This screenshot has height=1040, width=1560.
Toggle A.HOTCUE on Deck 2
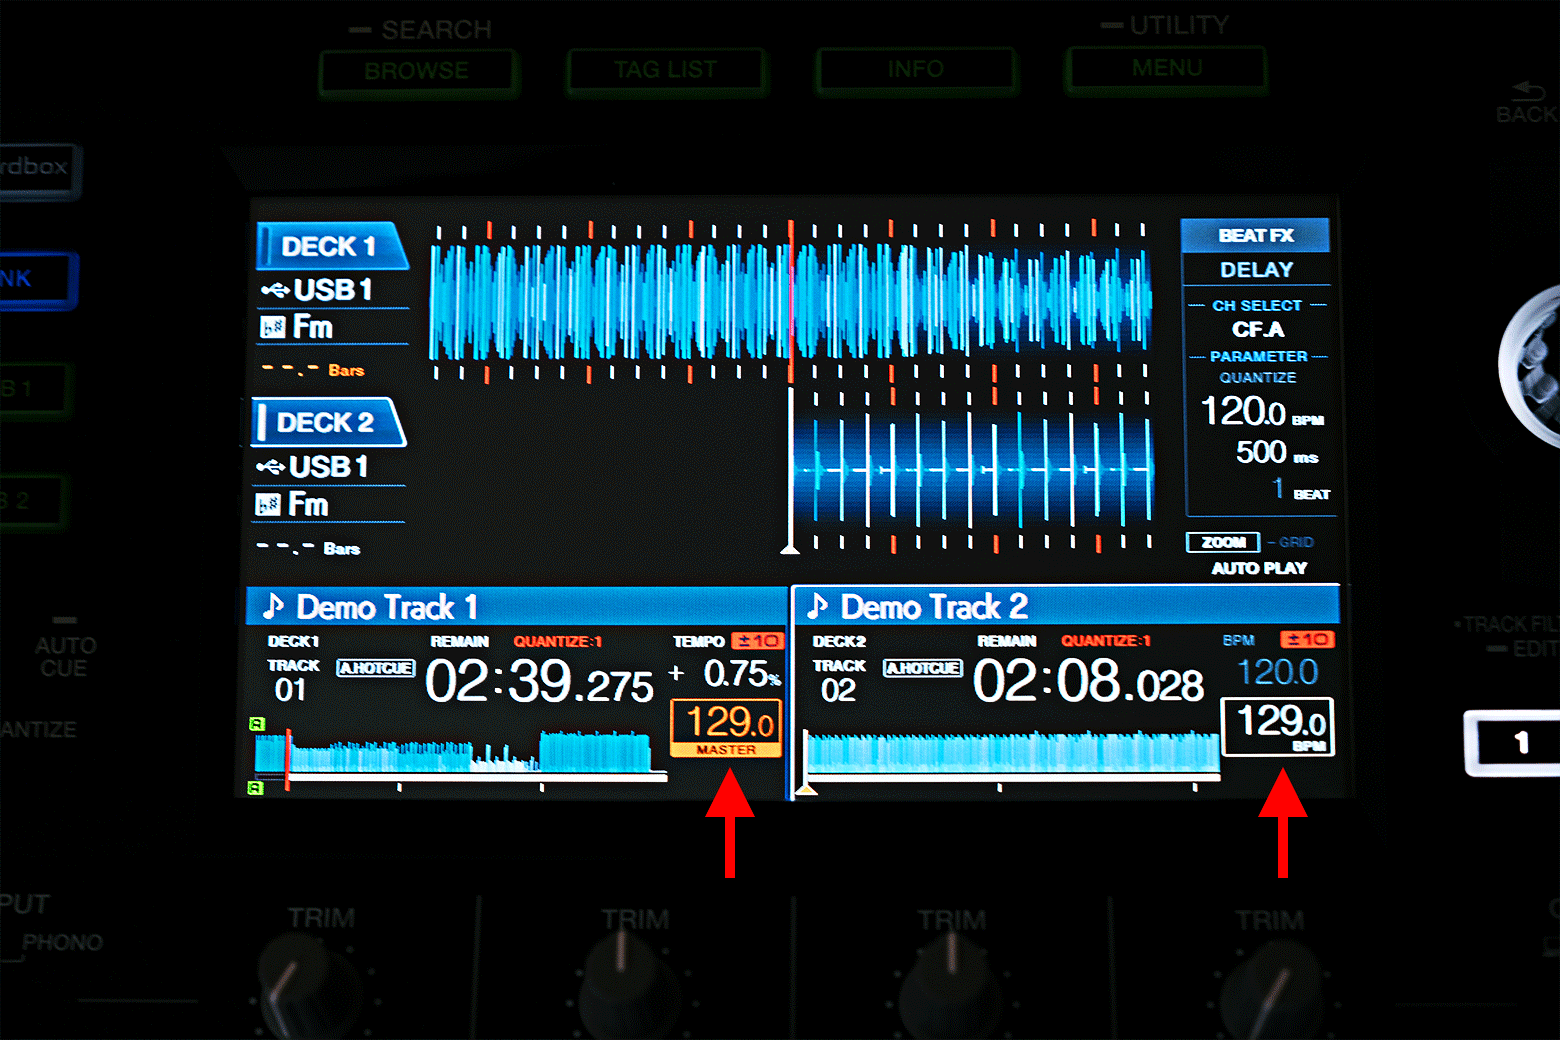point(922,668)
